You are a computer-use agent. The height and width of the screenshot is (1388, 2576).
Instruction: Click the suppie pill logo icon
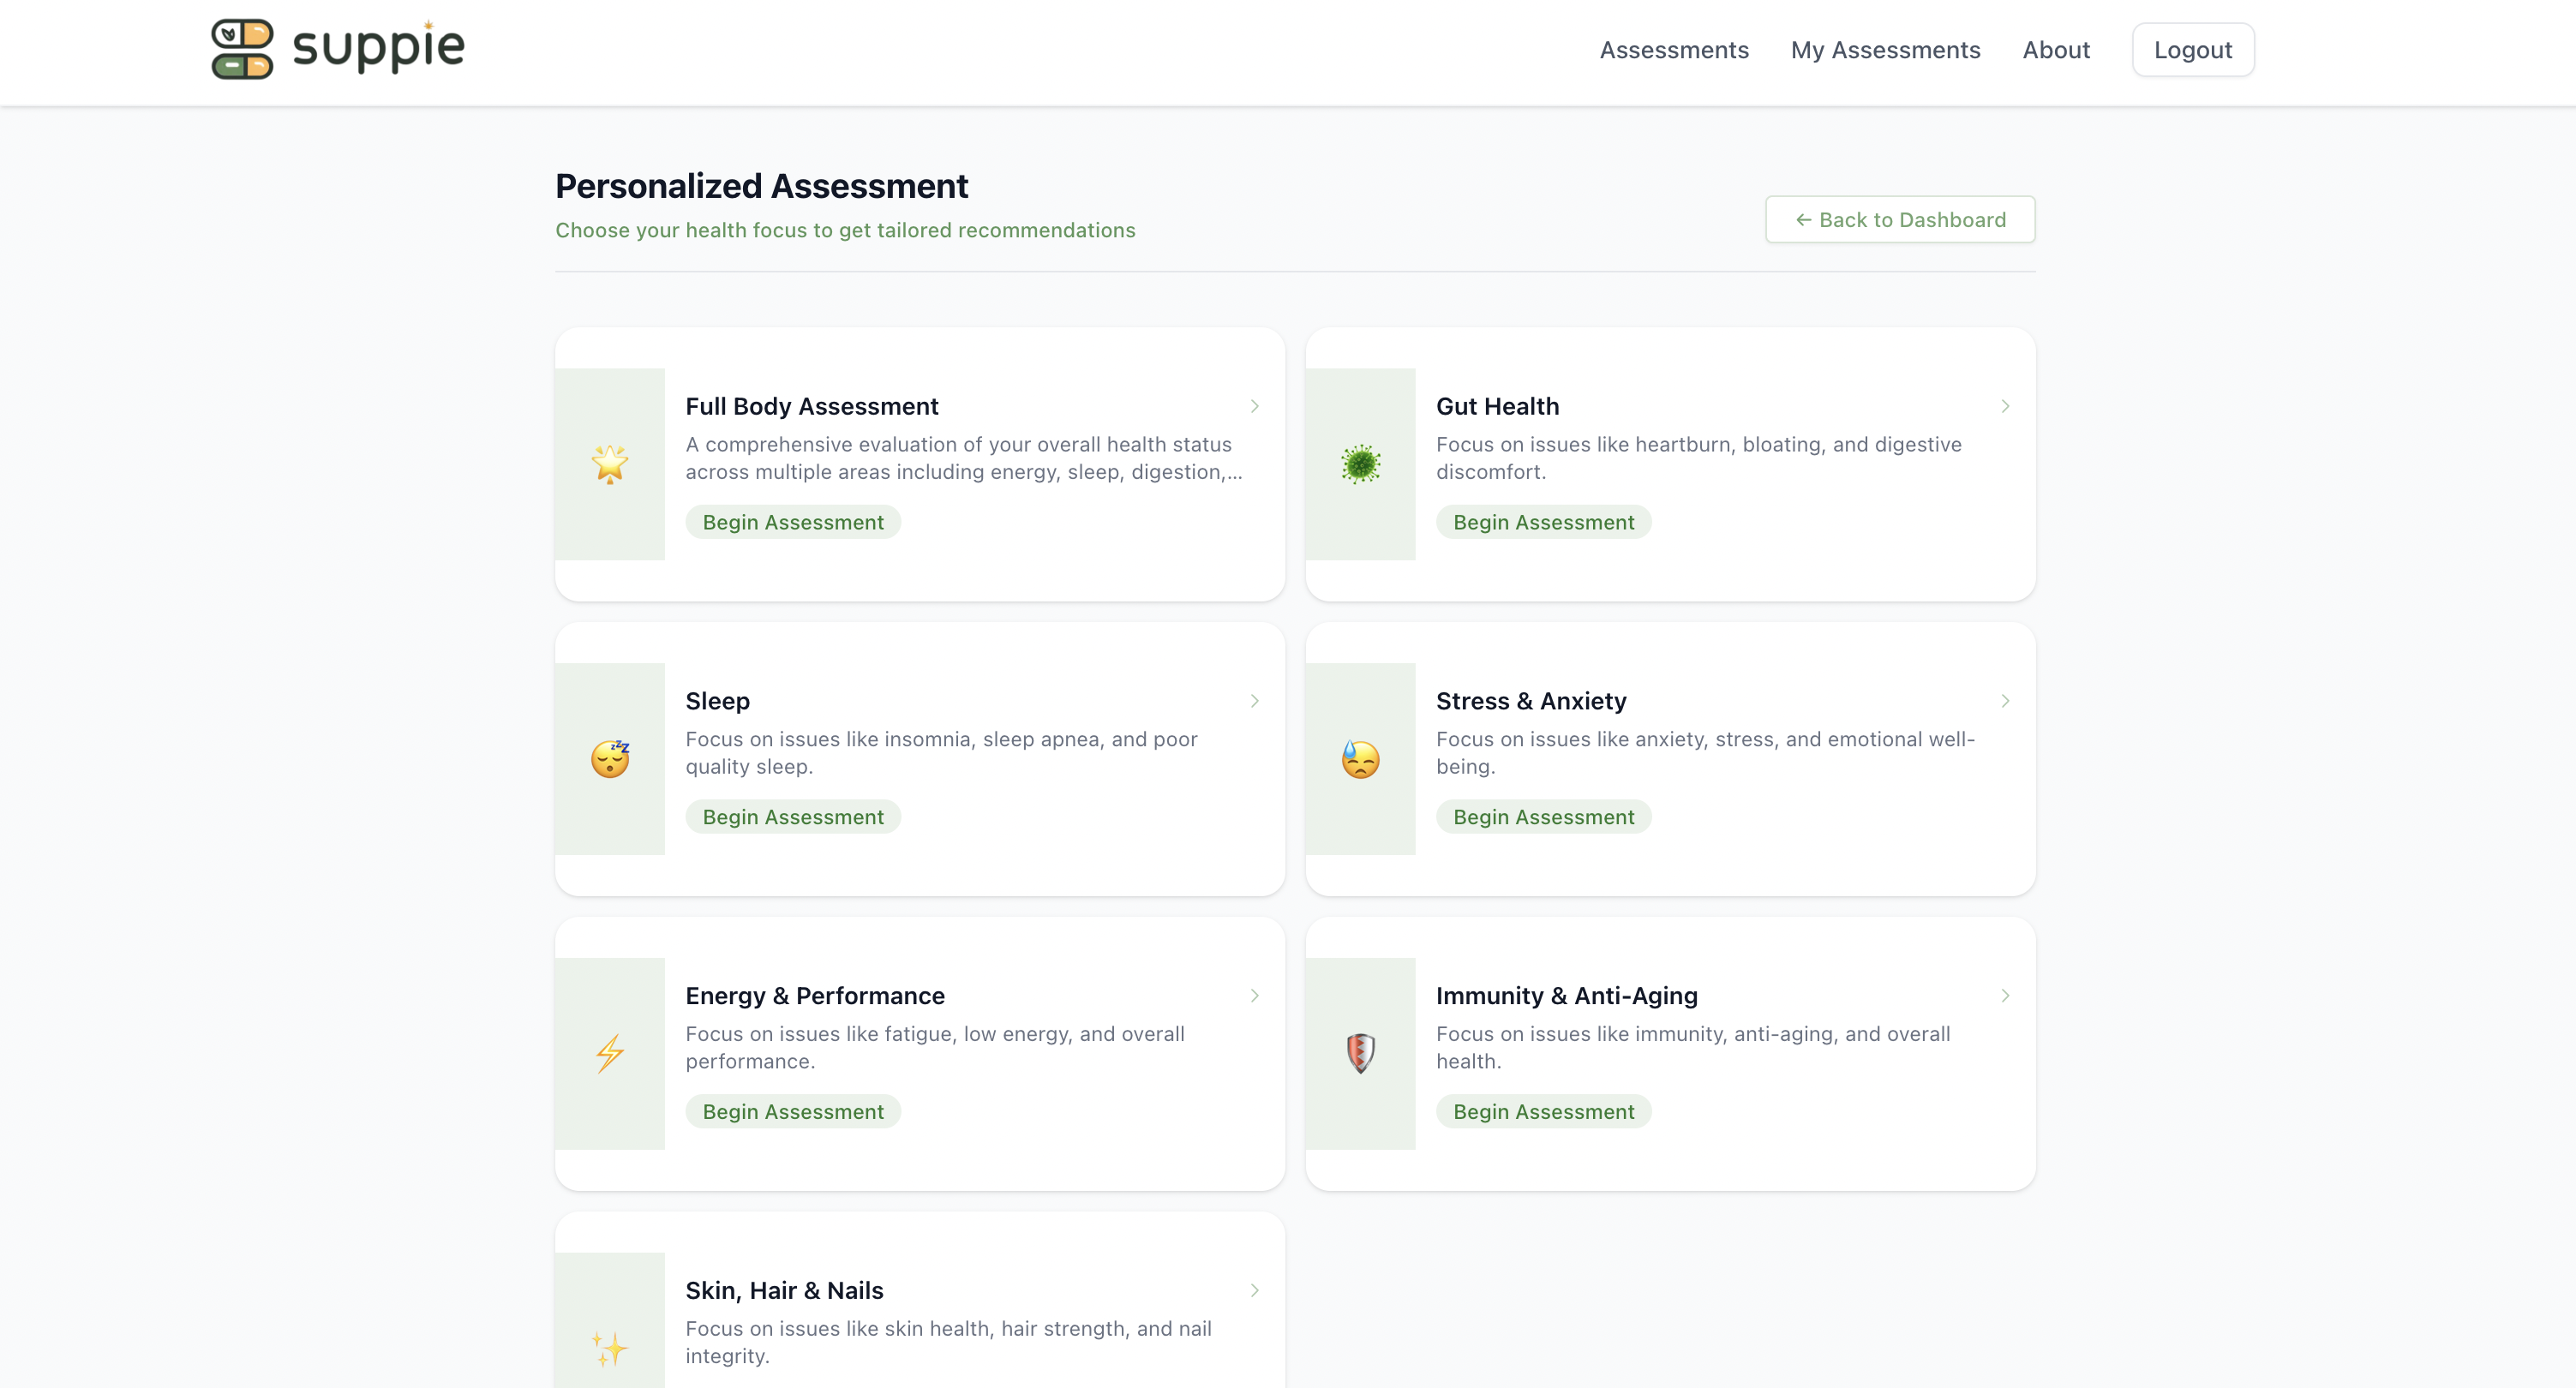[242, 48]
